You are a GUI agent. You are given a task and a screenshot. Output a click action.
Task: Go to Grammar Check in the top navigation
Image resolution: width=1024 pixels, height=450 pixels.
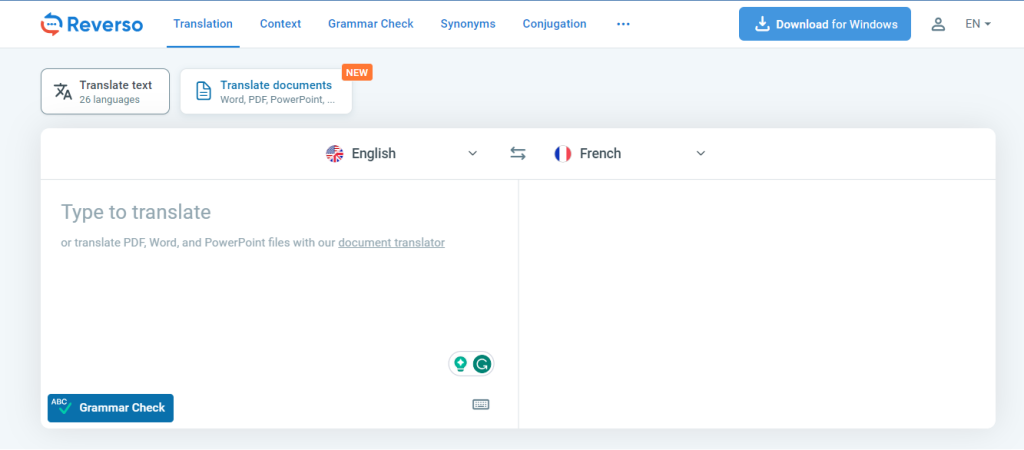[370, 24]
